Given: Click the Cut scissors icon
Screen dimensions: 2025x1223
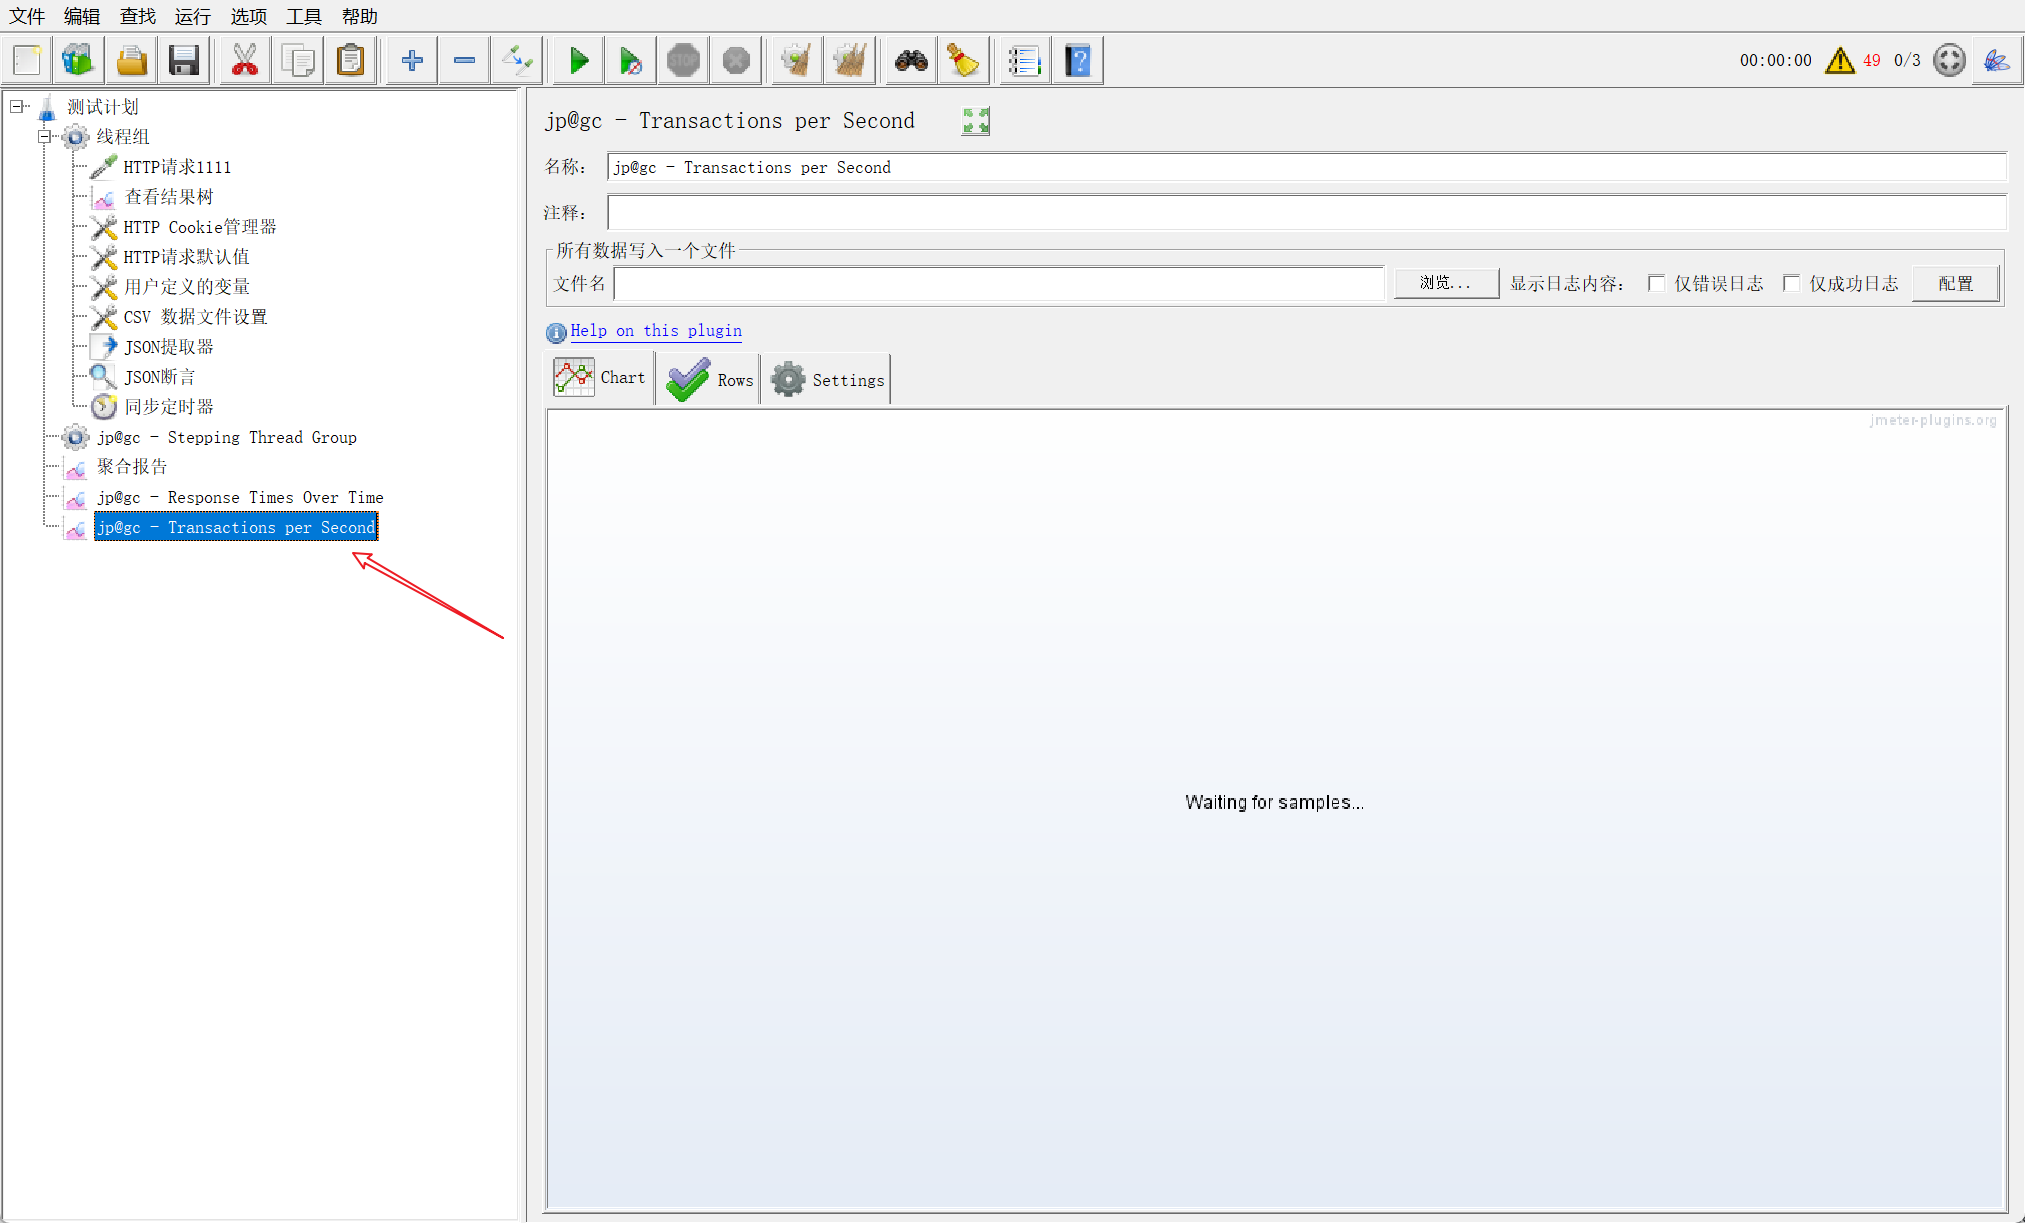Looking at the screenshot, I should tap(245, 61).
